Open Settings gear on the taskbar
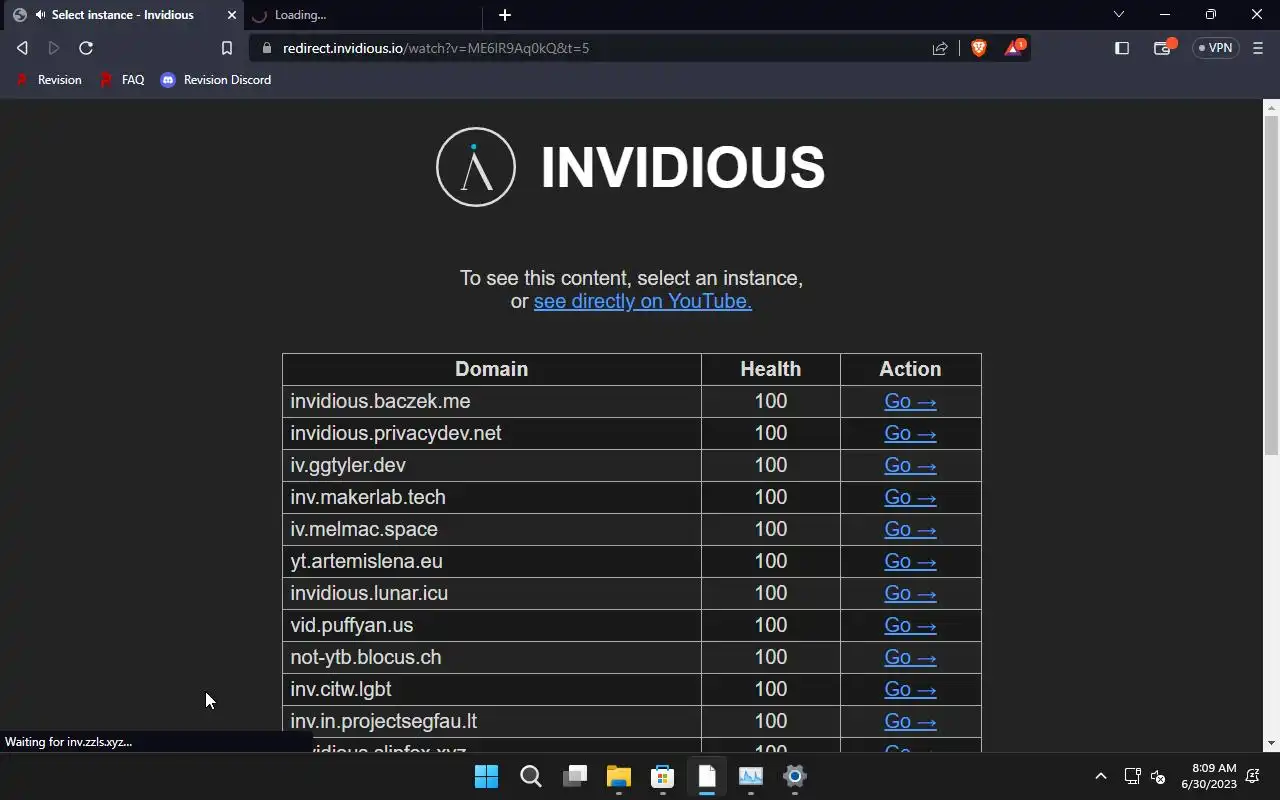Image resolution: width=1280 pixels, height=800 pixels. 795,776
